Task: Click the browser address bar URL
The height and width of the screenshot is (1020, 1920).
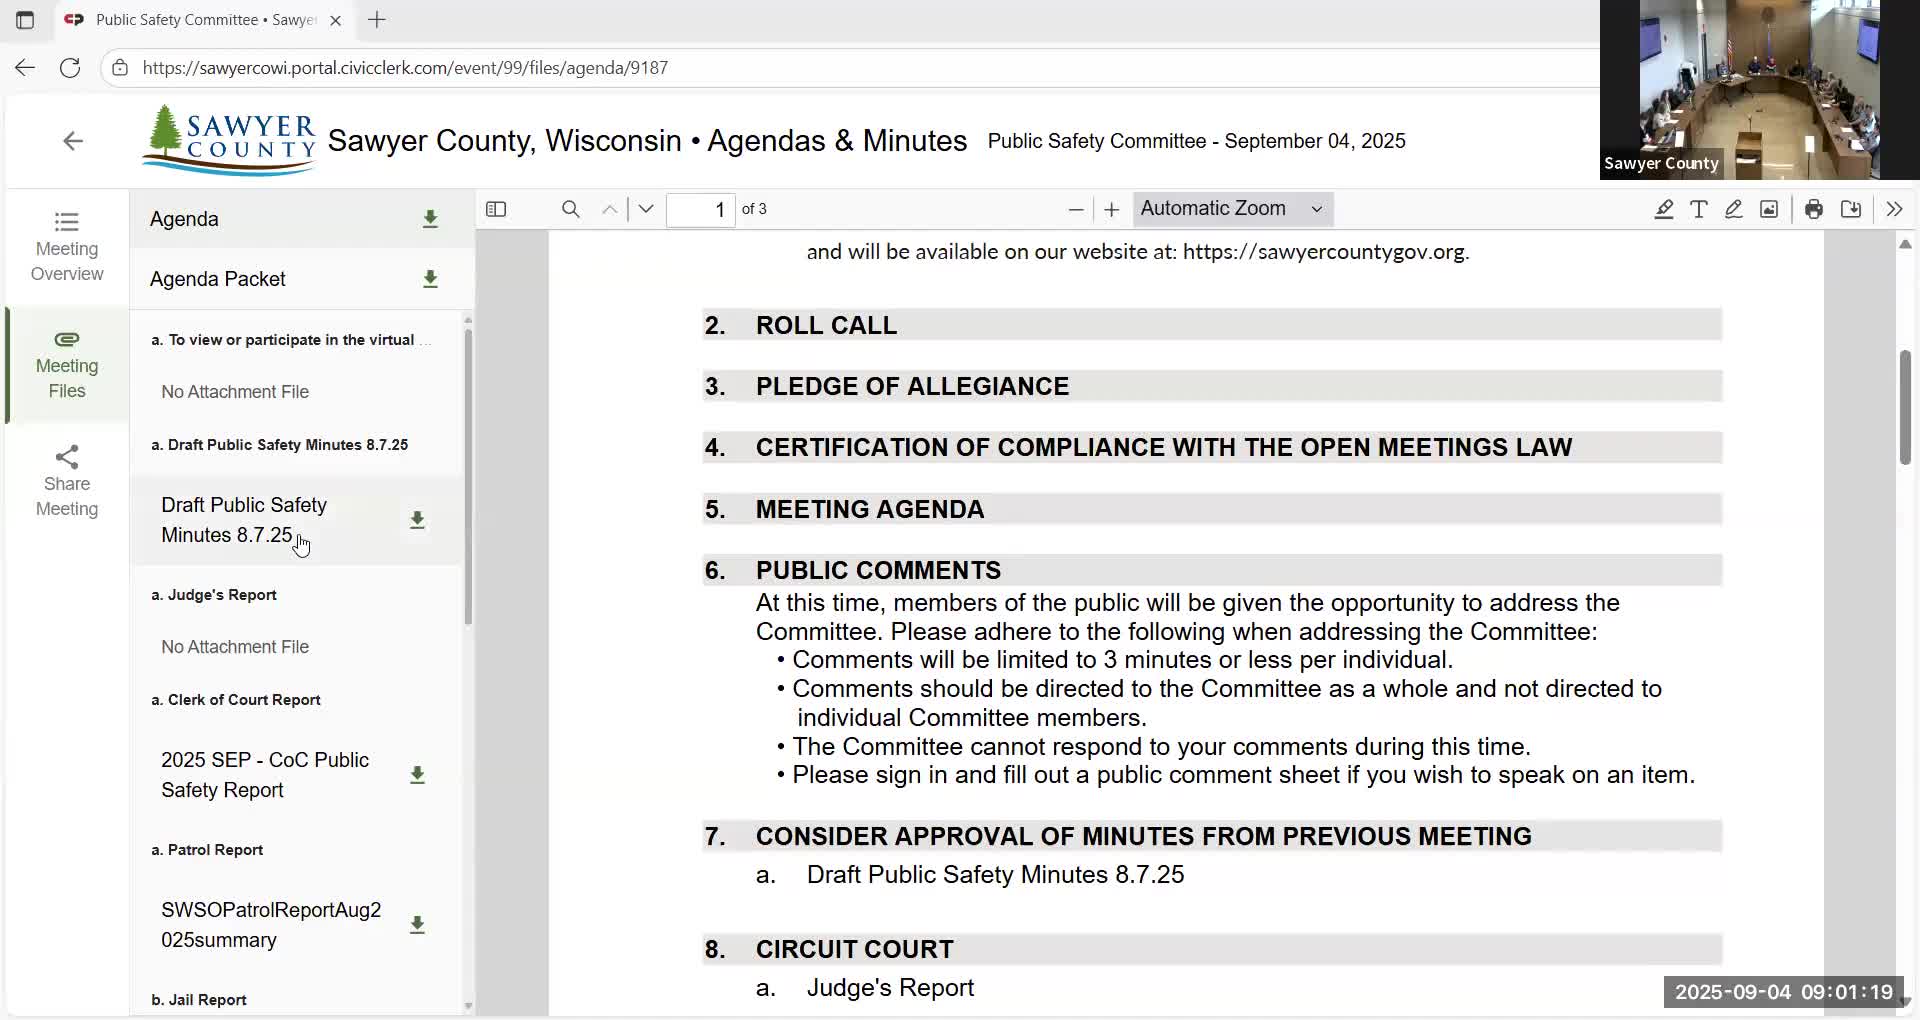Action: pos(405,68)
